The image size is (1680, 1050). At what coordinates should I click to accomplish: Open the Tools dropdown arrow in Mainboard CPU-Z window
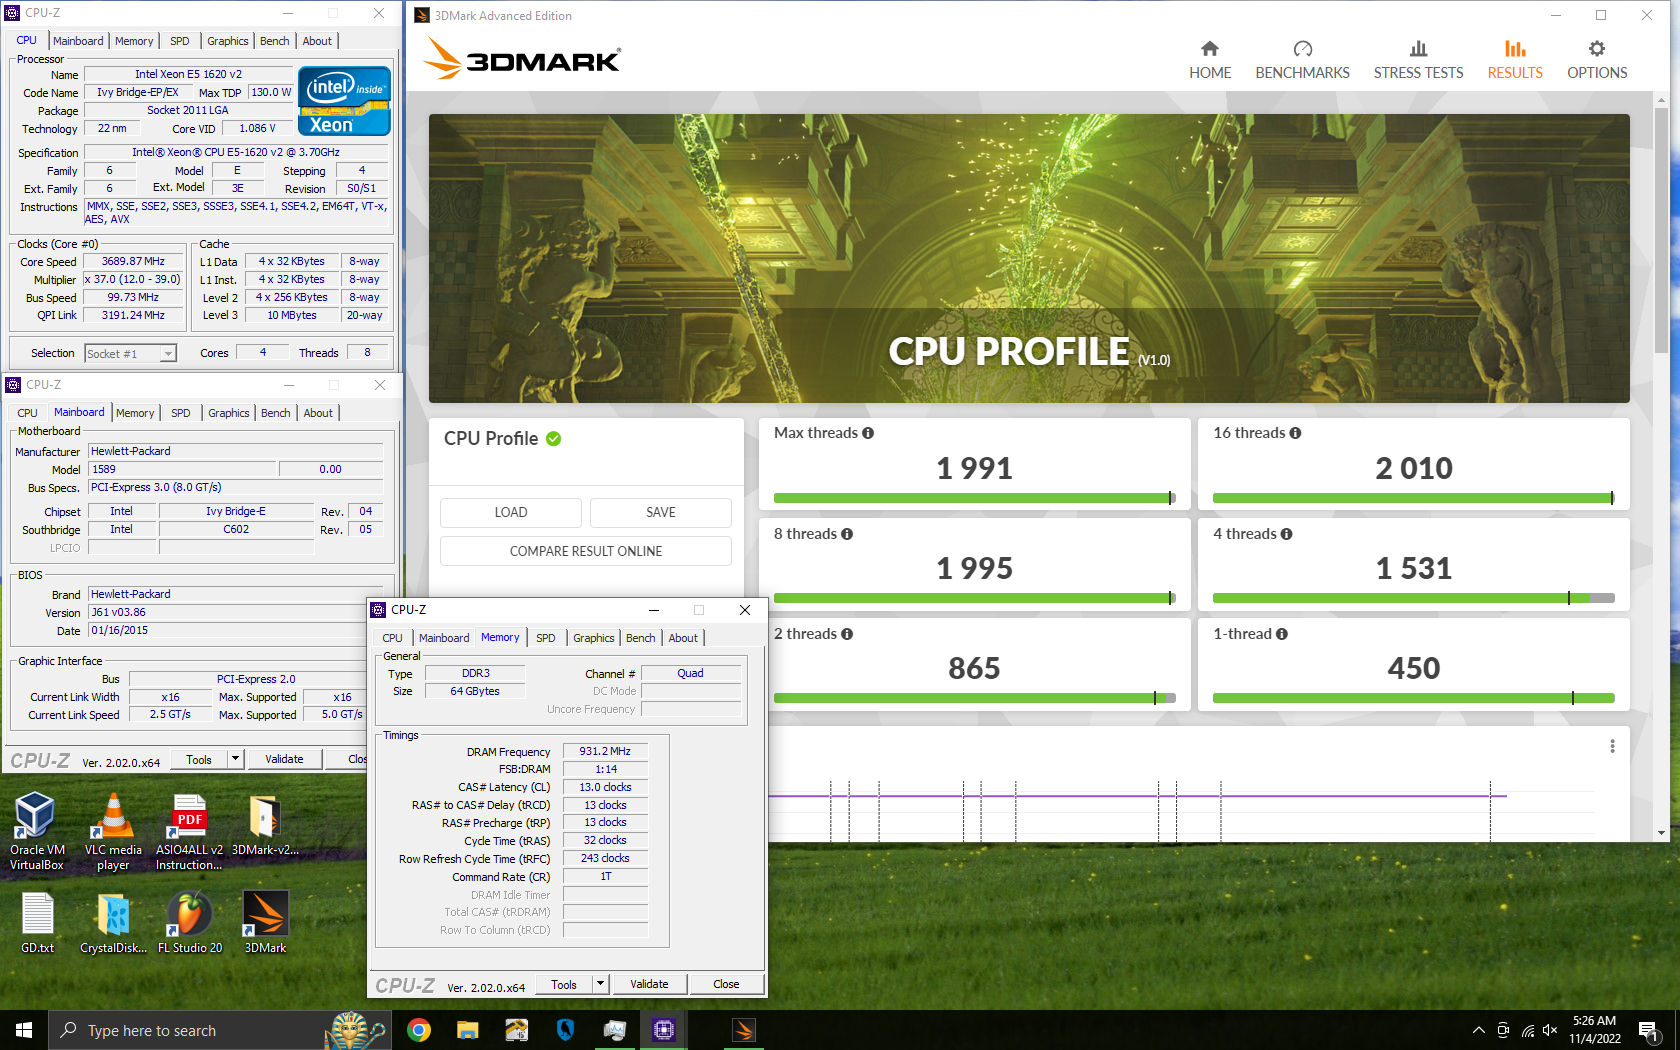(236, 759)
